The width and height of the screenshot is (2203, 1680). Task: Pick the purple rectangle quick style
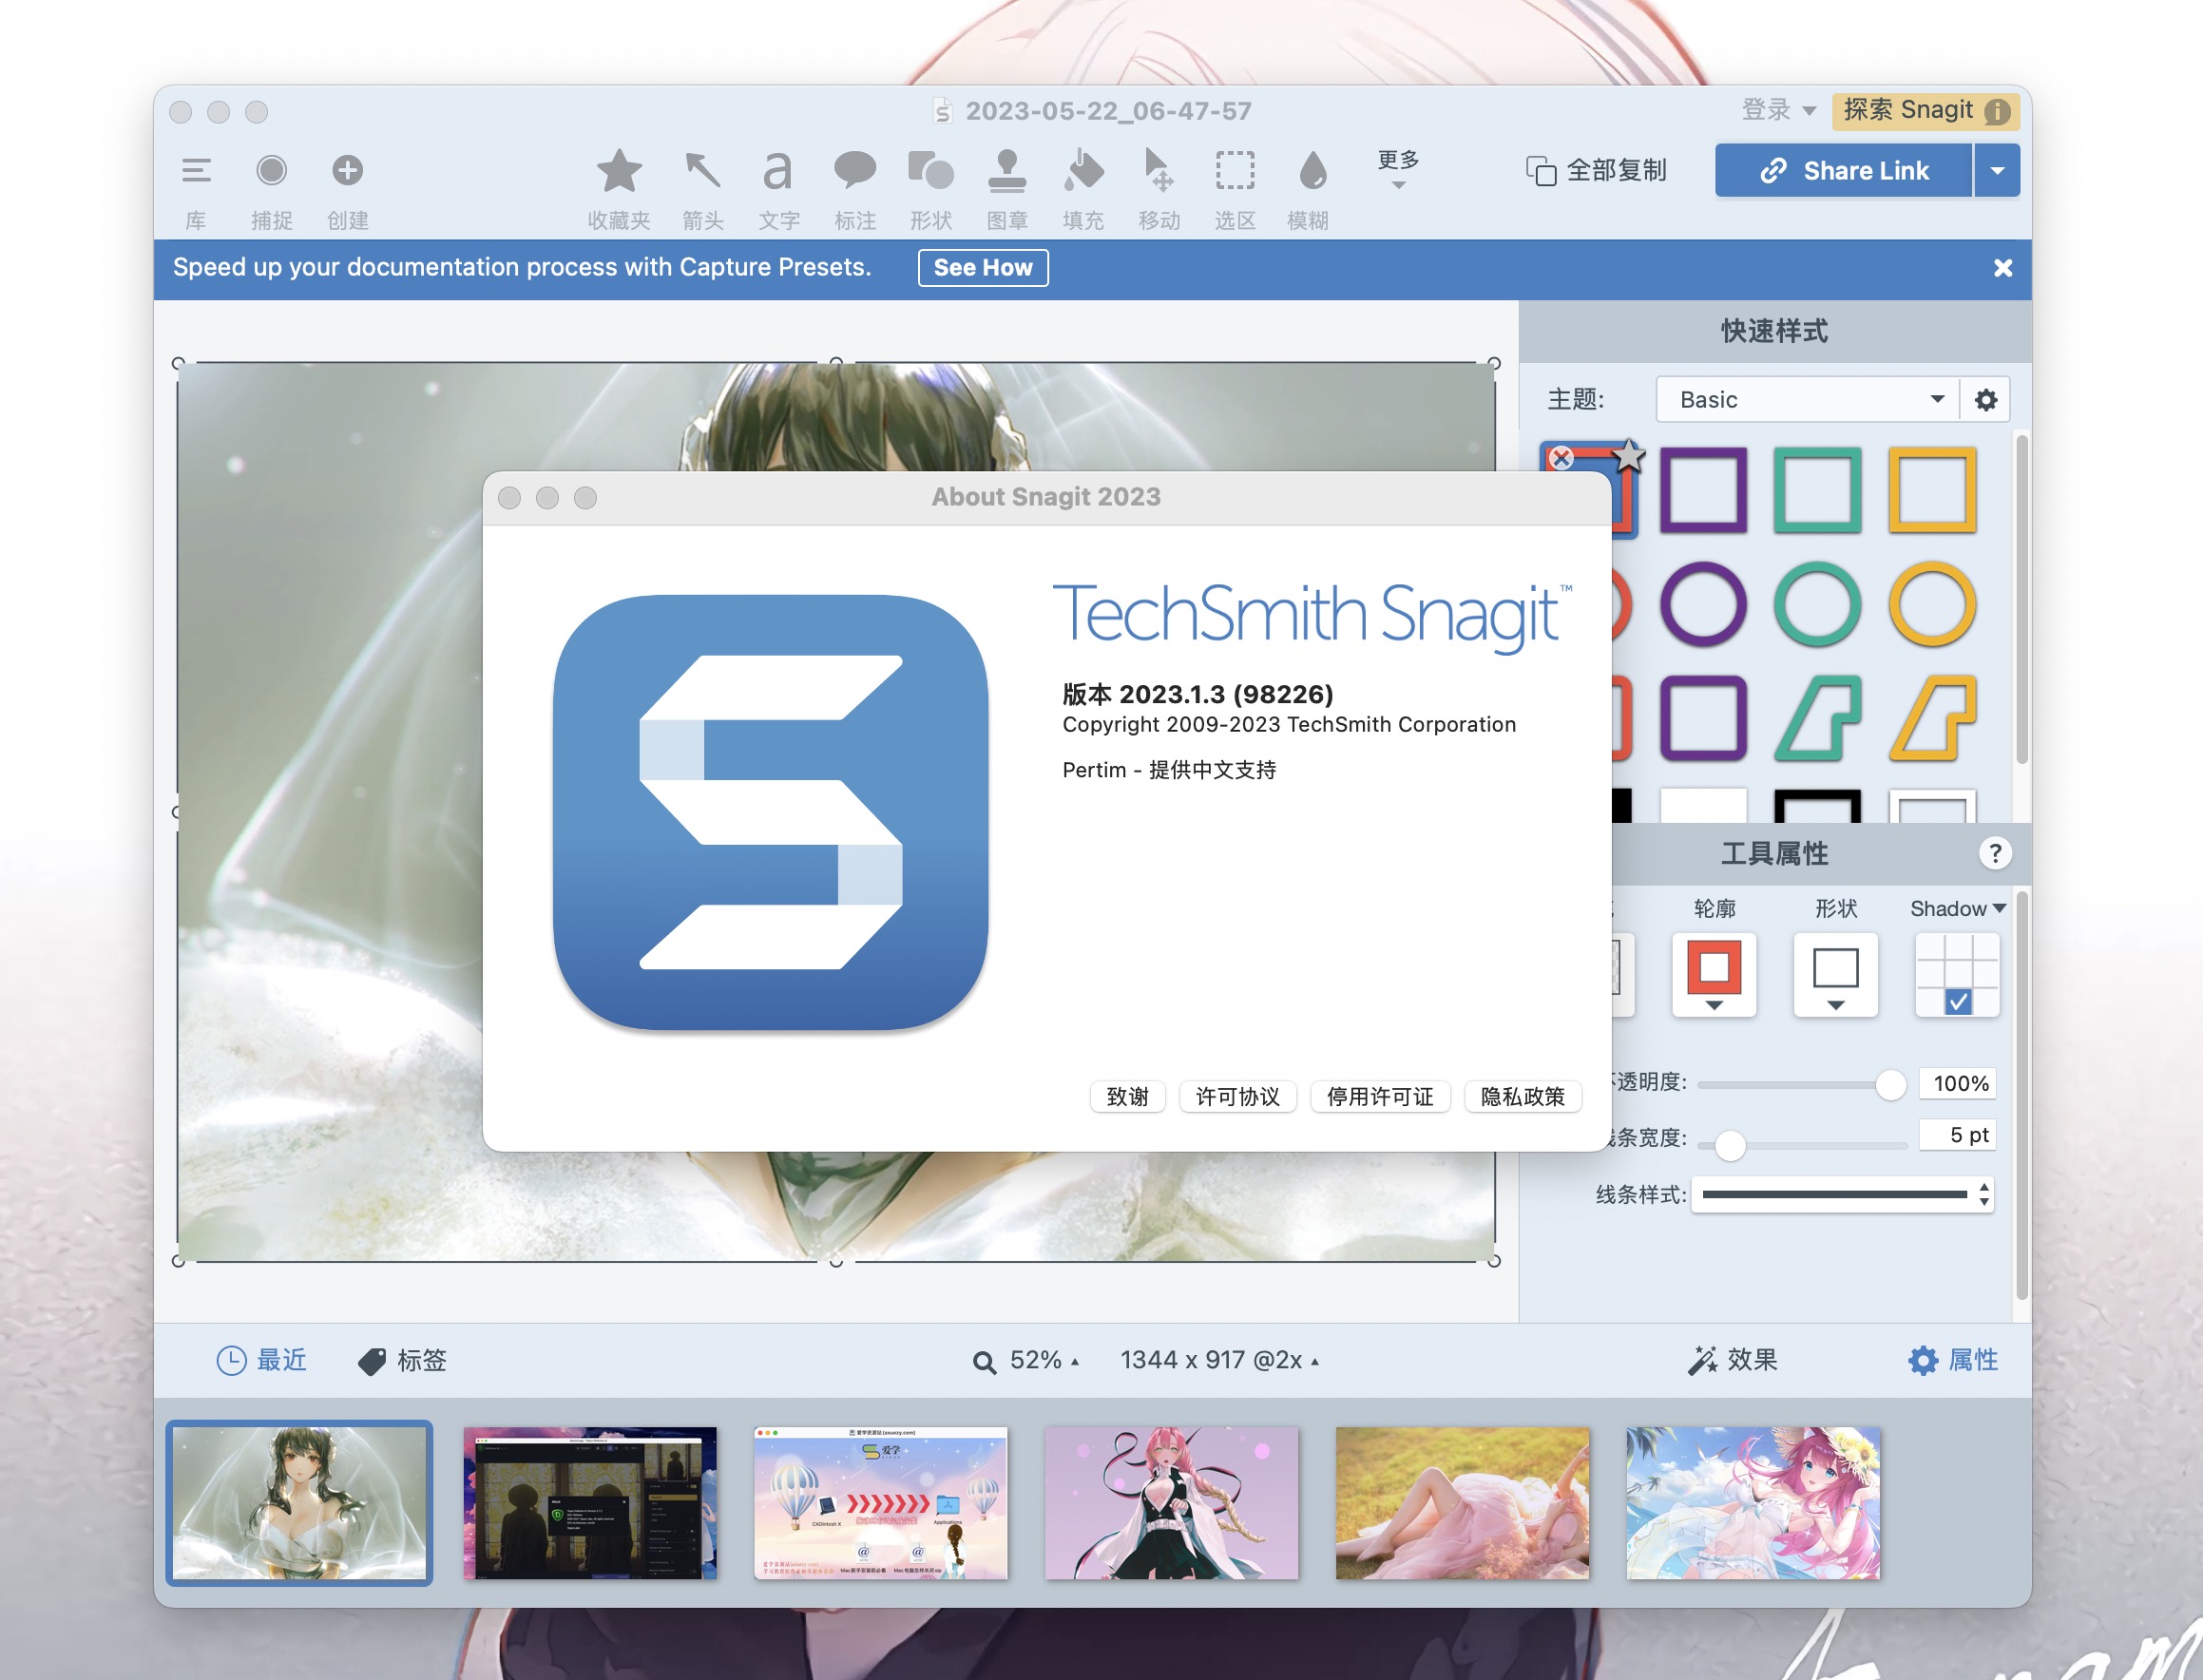[1703, 490]
